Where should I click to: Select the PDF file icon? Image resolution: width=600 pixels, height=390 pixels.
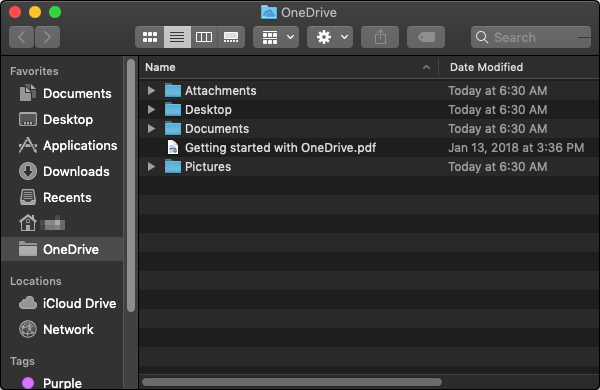coord(173,148)
